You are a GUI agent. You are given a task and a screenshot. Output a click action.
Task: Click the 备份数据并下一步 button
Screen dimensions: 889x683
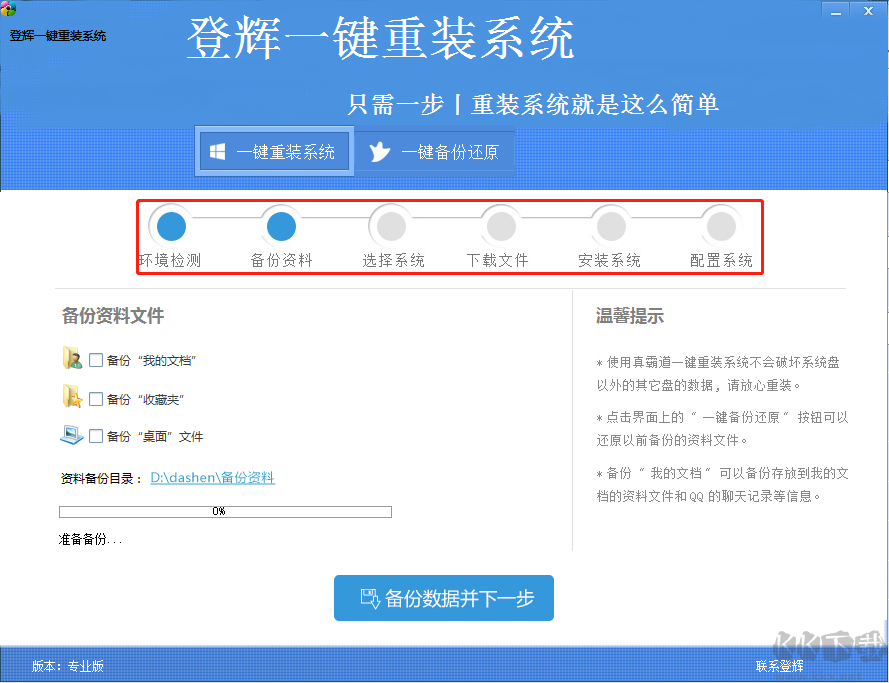tap(443, 598)
